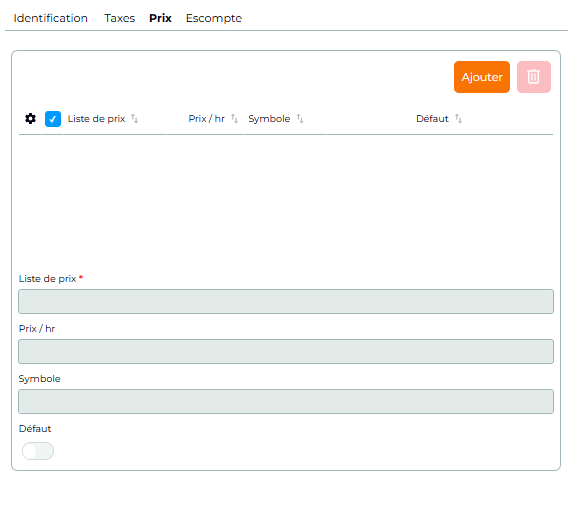Screen dimensions: 571x505
Task: Toggle the Défaut switch on
Action: (x=38, y=451)
